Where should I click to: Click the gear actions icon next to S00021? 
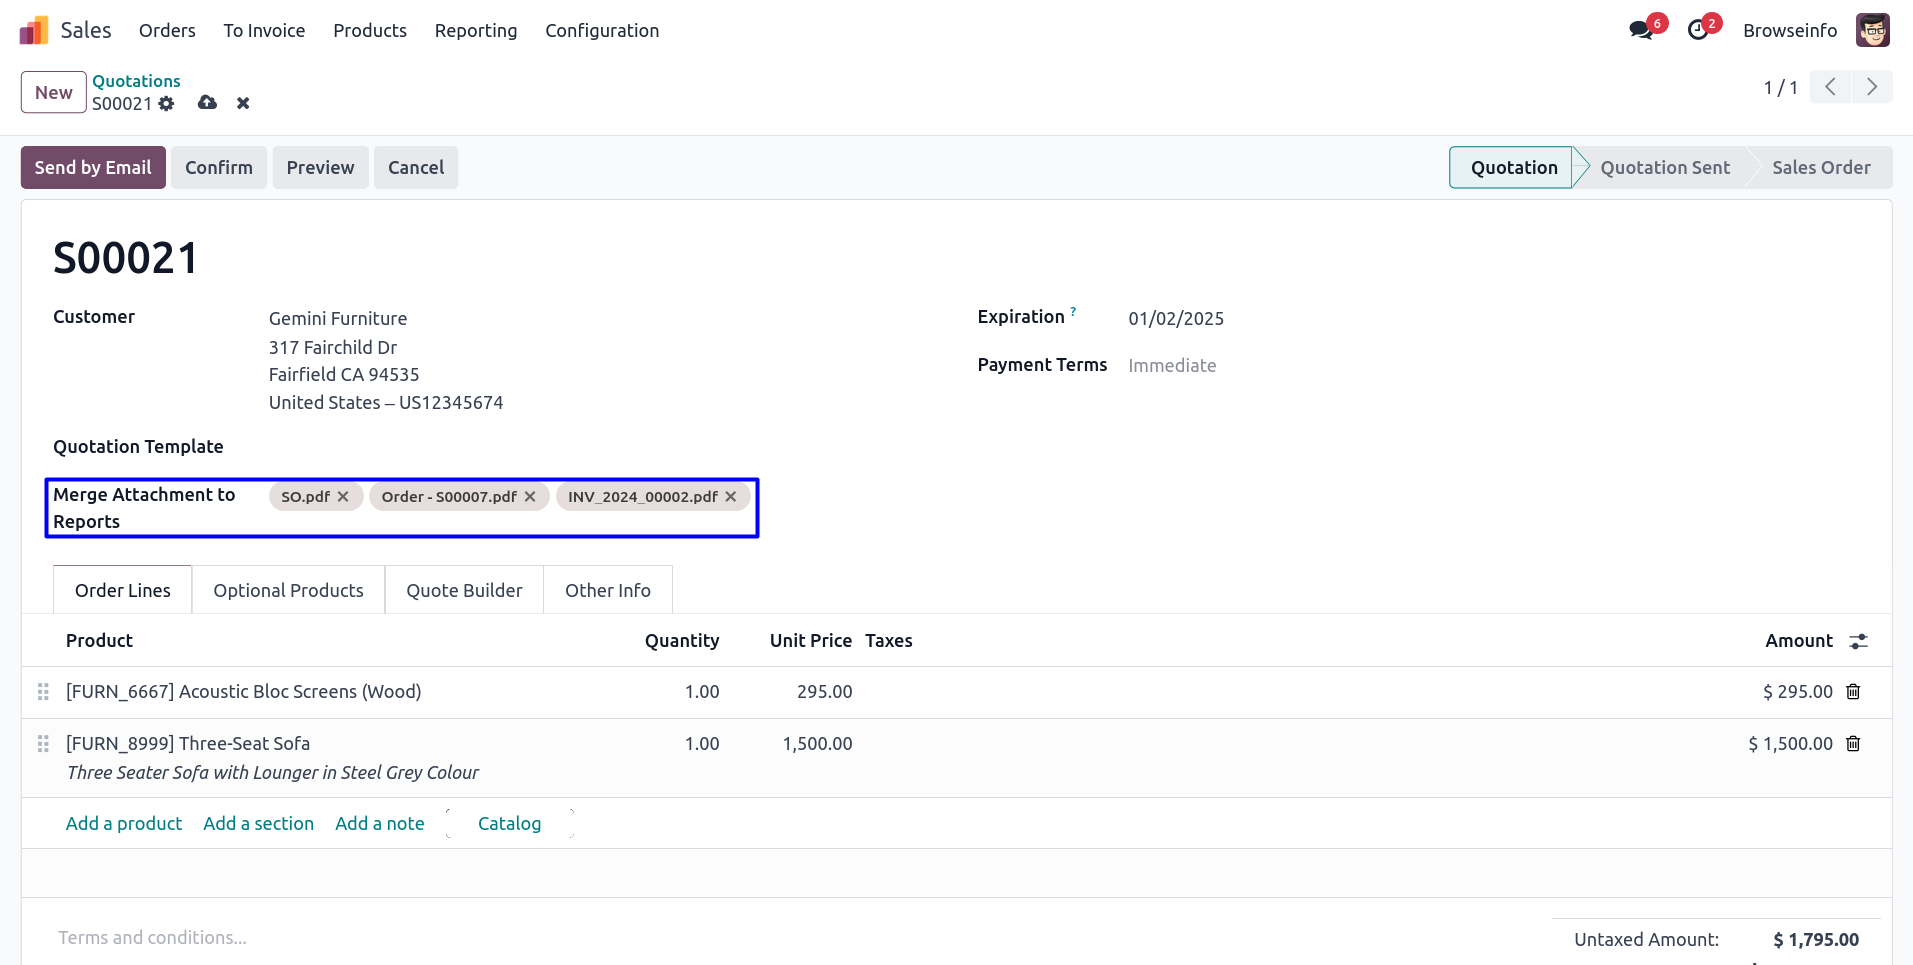(166, 104)
